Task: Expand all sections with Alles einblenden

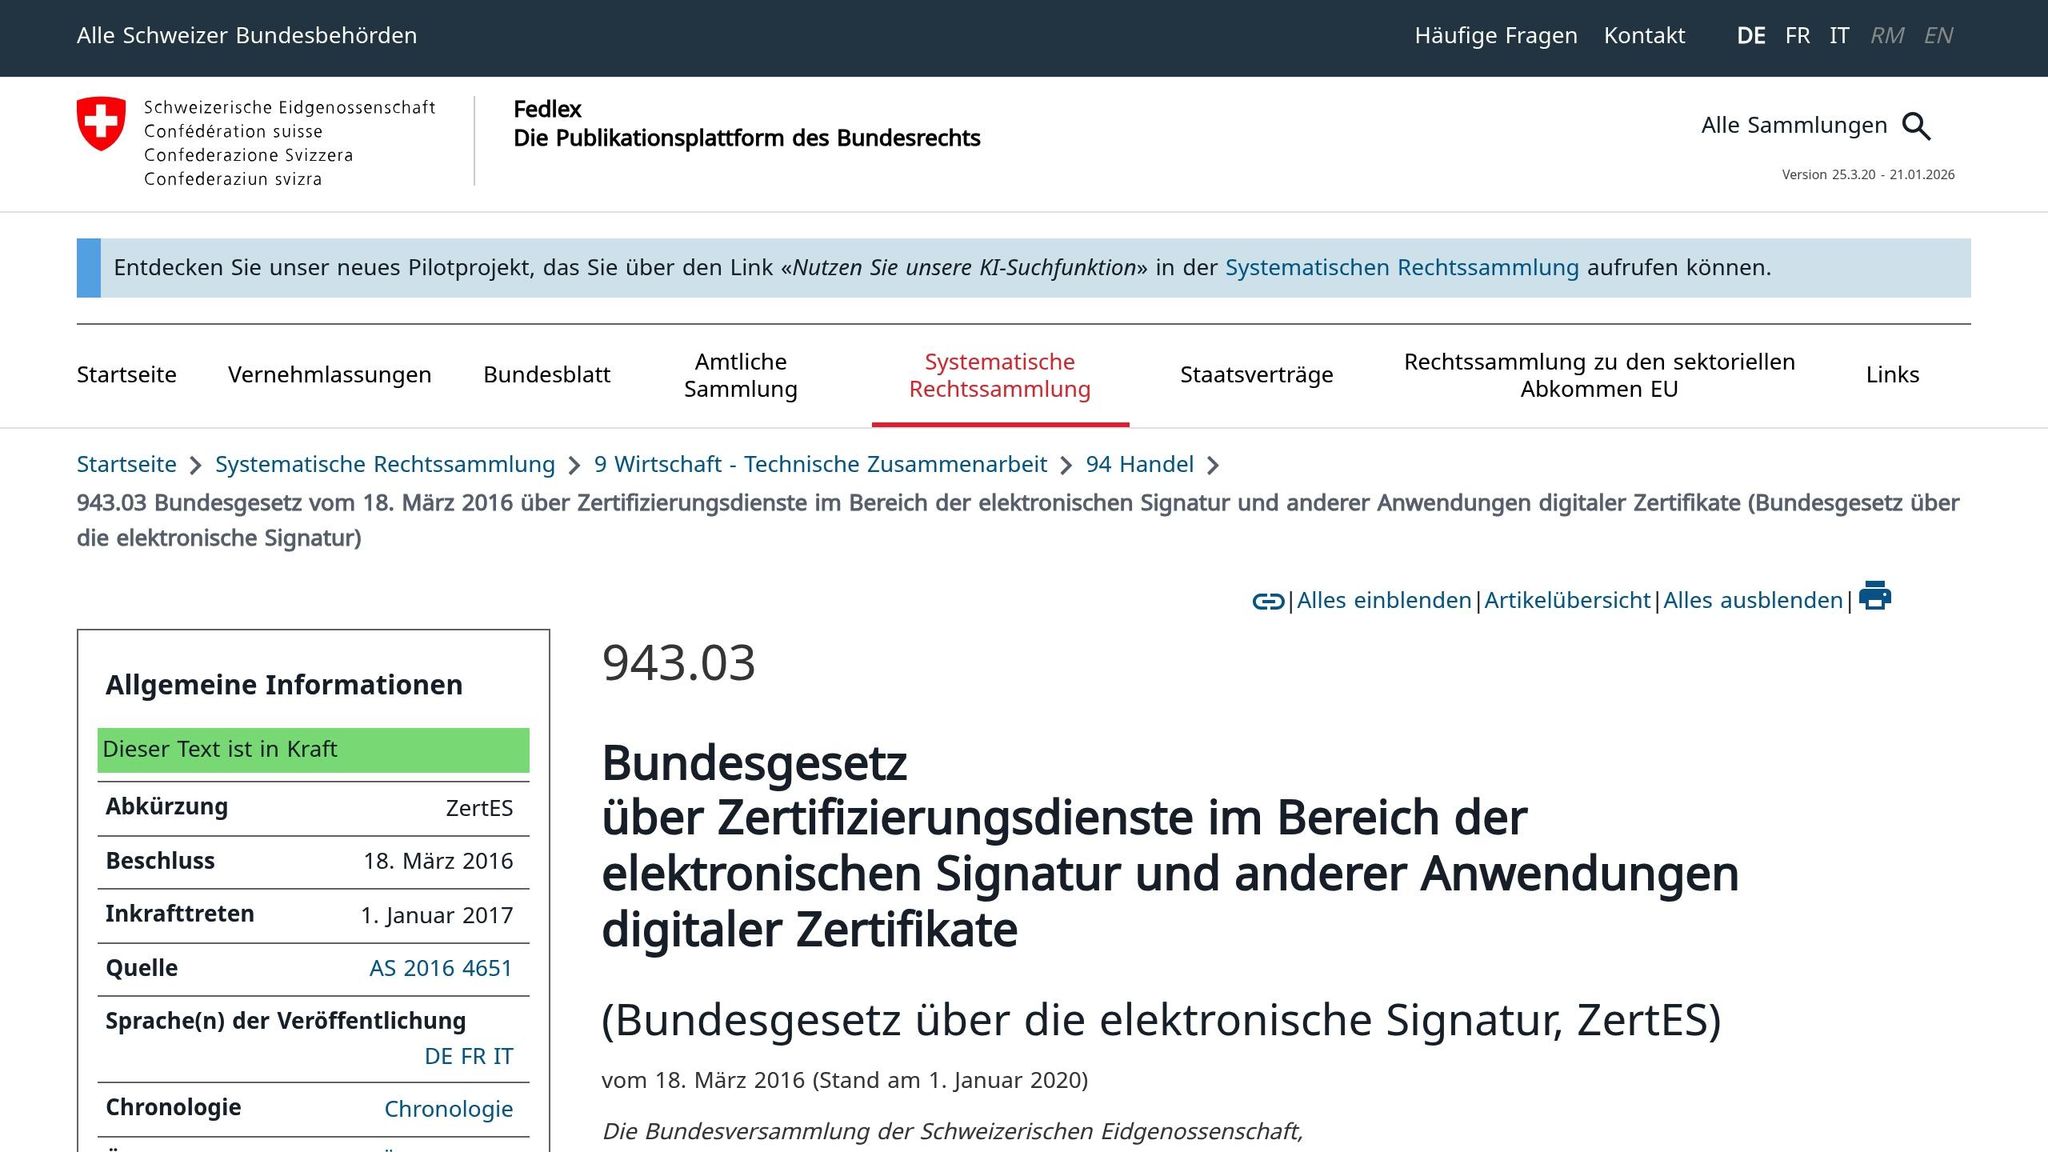Action: click(1384, 601)
